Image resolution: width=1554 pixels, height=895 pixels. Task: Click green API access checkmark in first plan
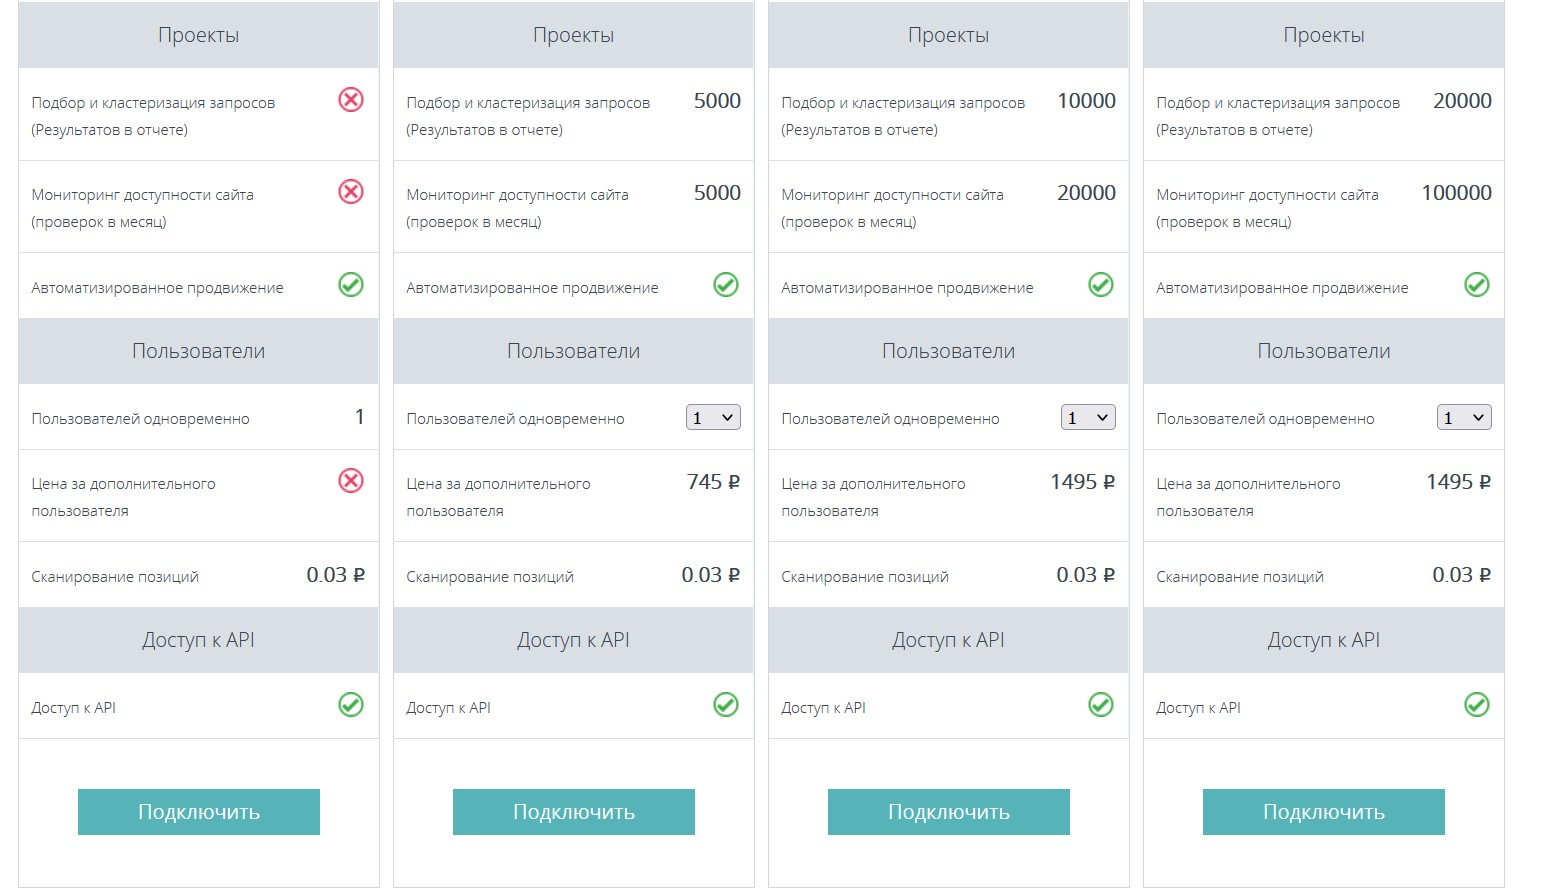click(351, 705)
